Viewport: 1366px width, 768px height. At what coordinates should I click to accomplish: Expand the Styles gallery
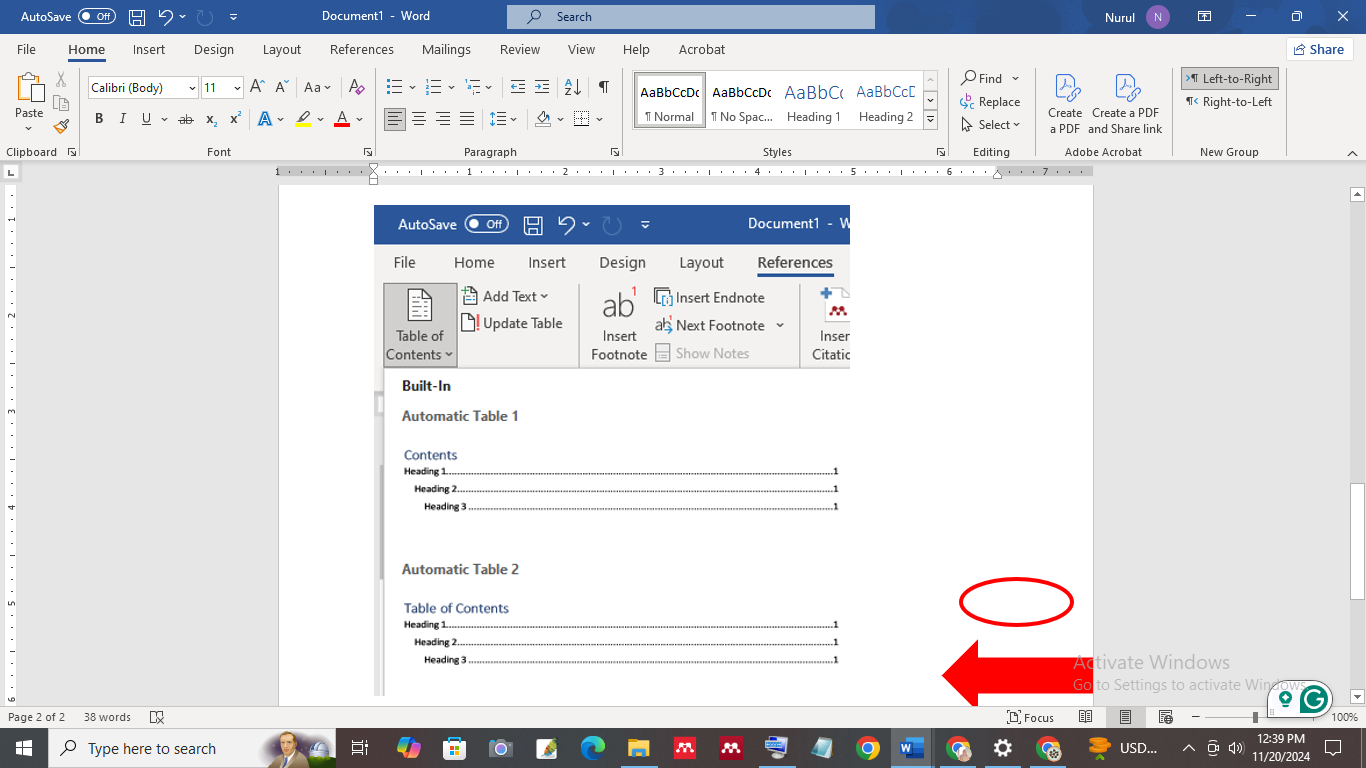click(x=930, y=119)
